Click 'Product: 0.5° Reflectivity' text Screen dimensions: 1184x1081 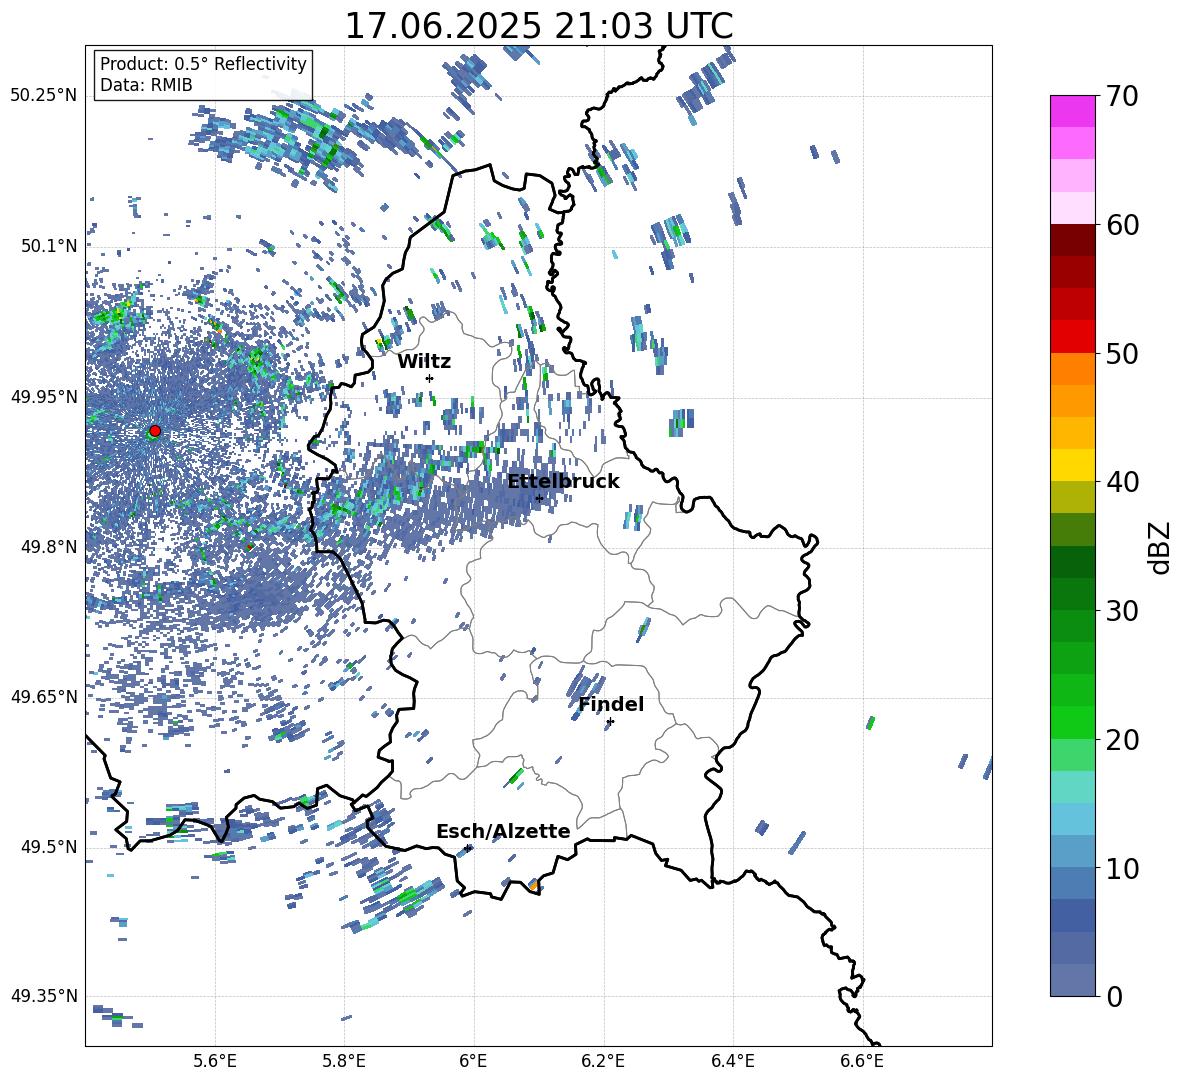point(203,63)
